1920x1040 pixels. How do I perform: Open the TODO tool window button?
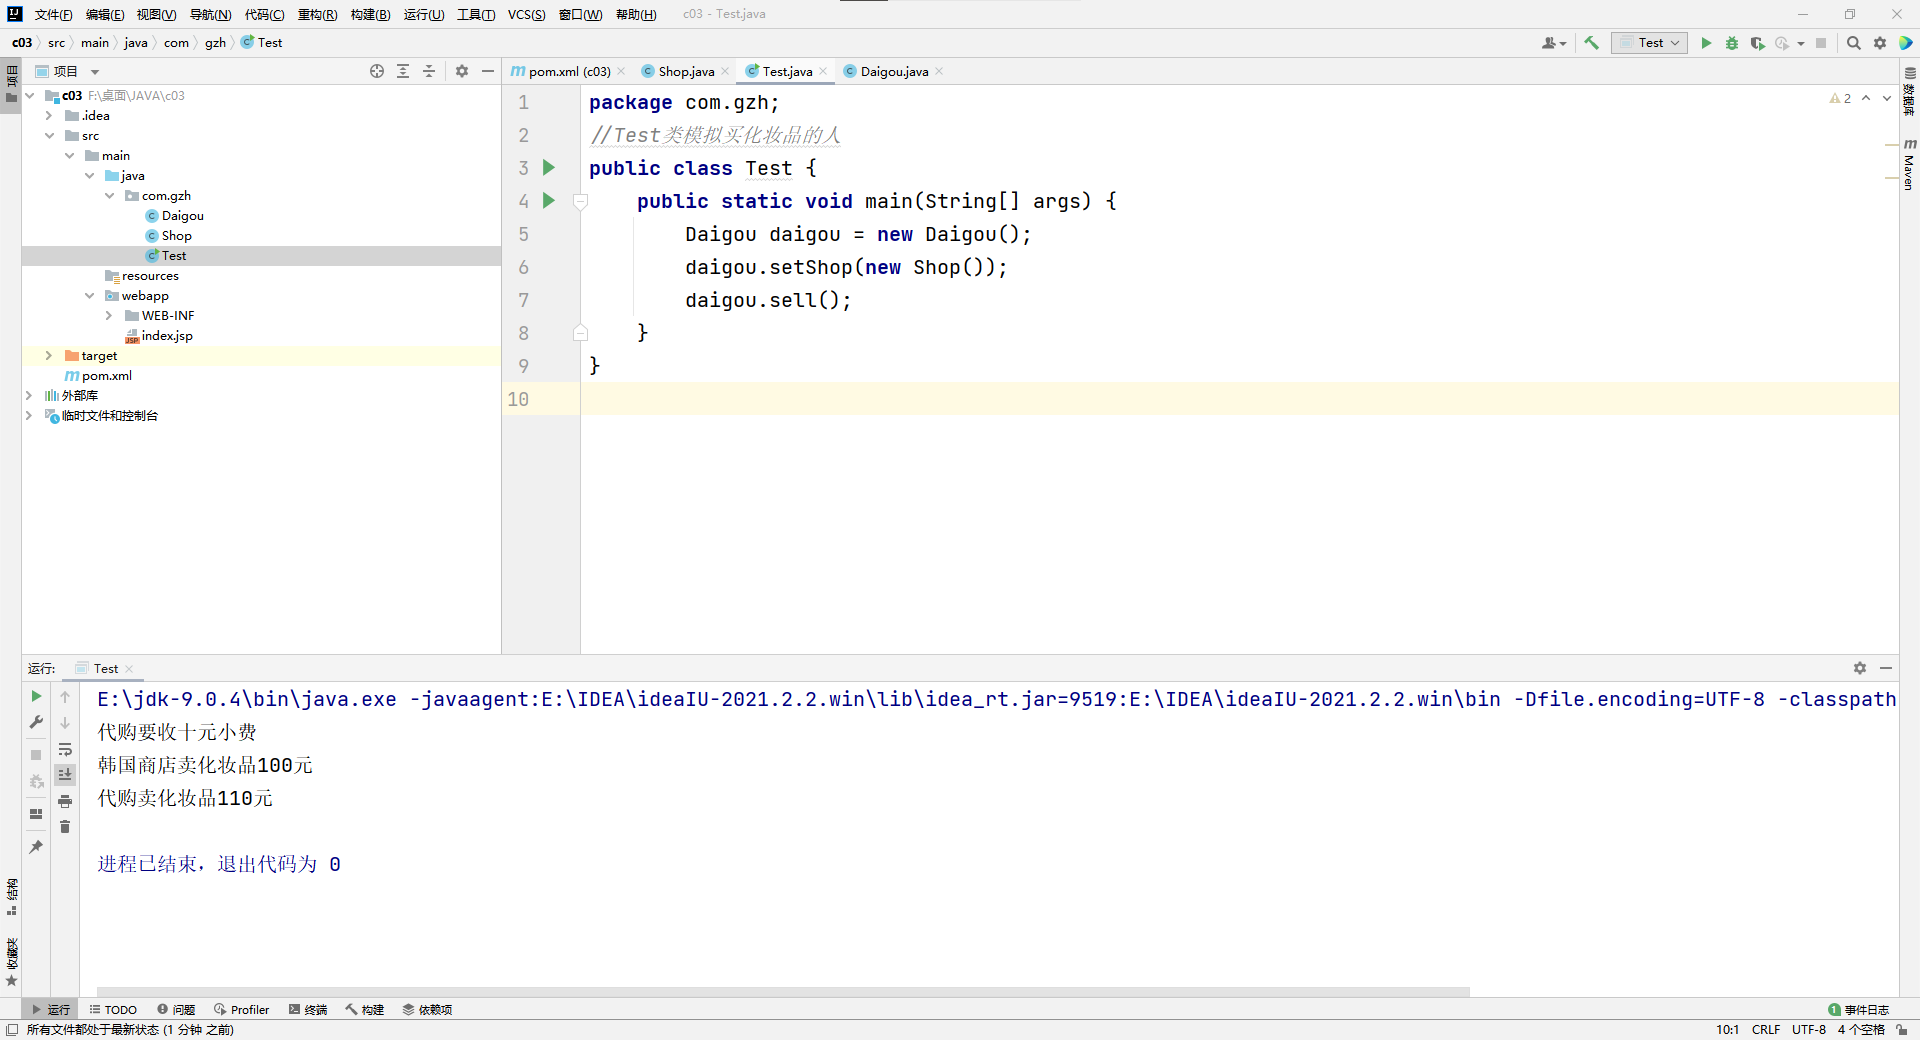coord(113,1010)
